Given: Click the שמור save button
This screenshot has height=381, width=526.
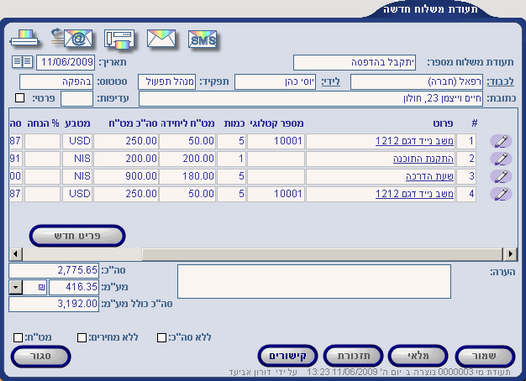Looking at the screenshot, I should [x=485, y=356].
